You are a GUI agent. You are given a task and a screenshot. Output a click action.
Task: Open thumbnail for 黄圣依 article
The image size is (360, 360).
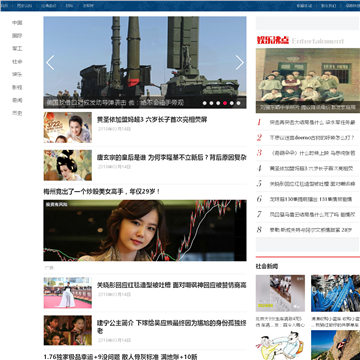click(68, 127)
